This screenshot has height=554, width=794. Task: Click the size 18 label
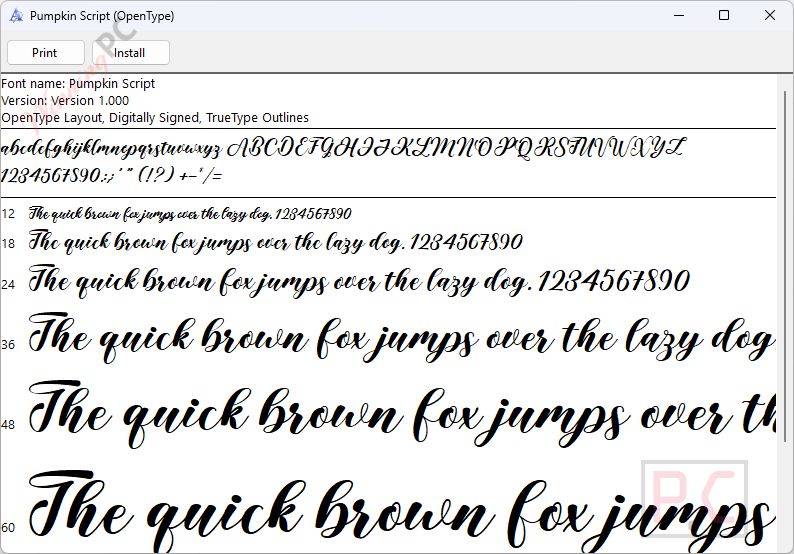point(8,244)
